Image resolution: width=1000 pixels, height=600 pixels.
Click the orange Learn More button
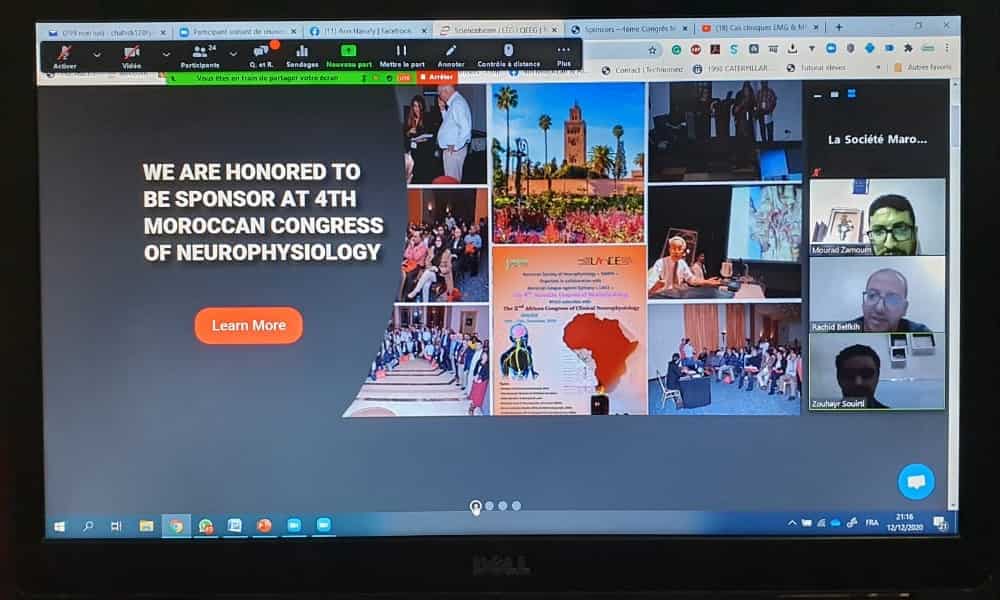pos(248,325)
